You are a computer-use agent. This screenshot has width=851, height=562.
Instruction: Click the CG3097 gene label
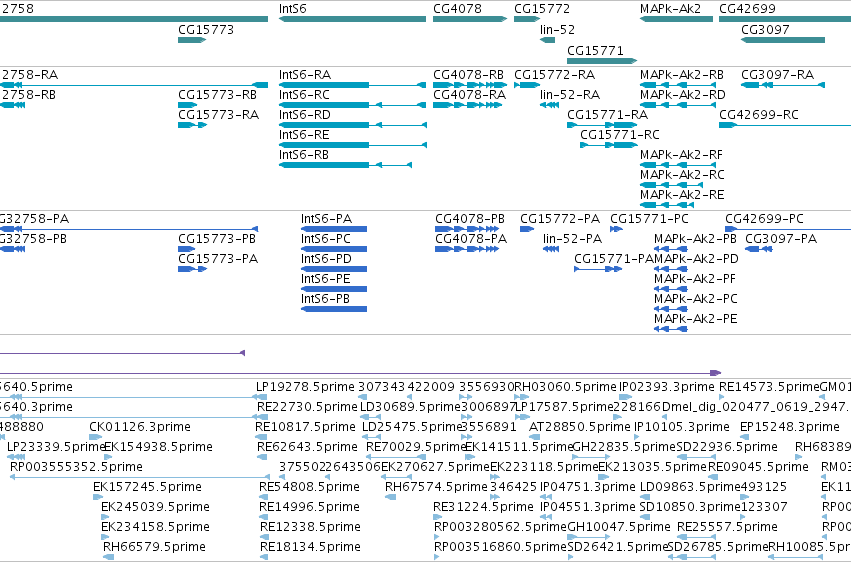(x=765, y=30)
